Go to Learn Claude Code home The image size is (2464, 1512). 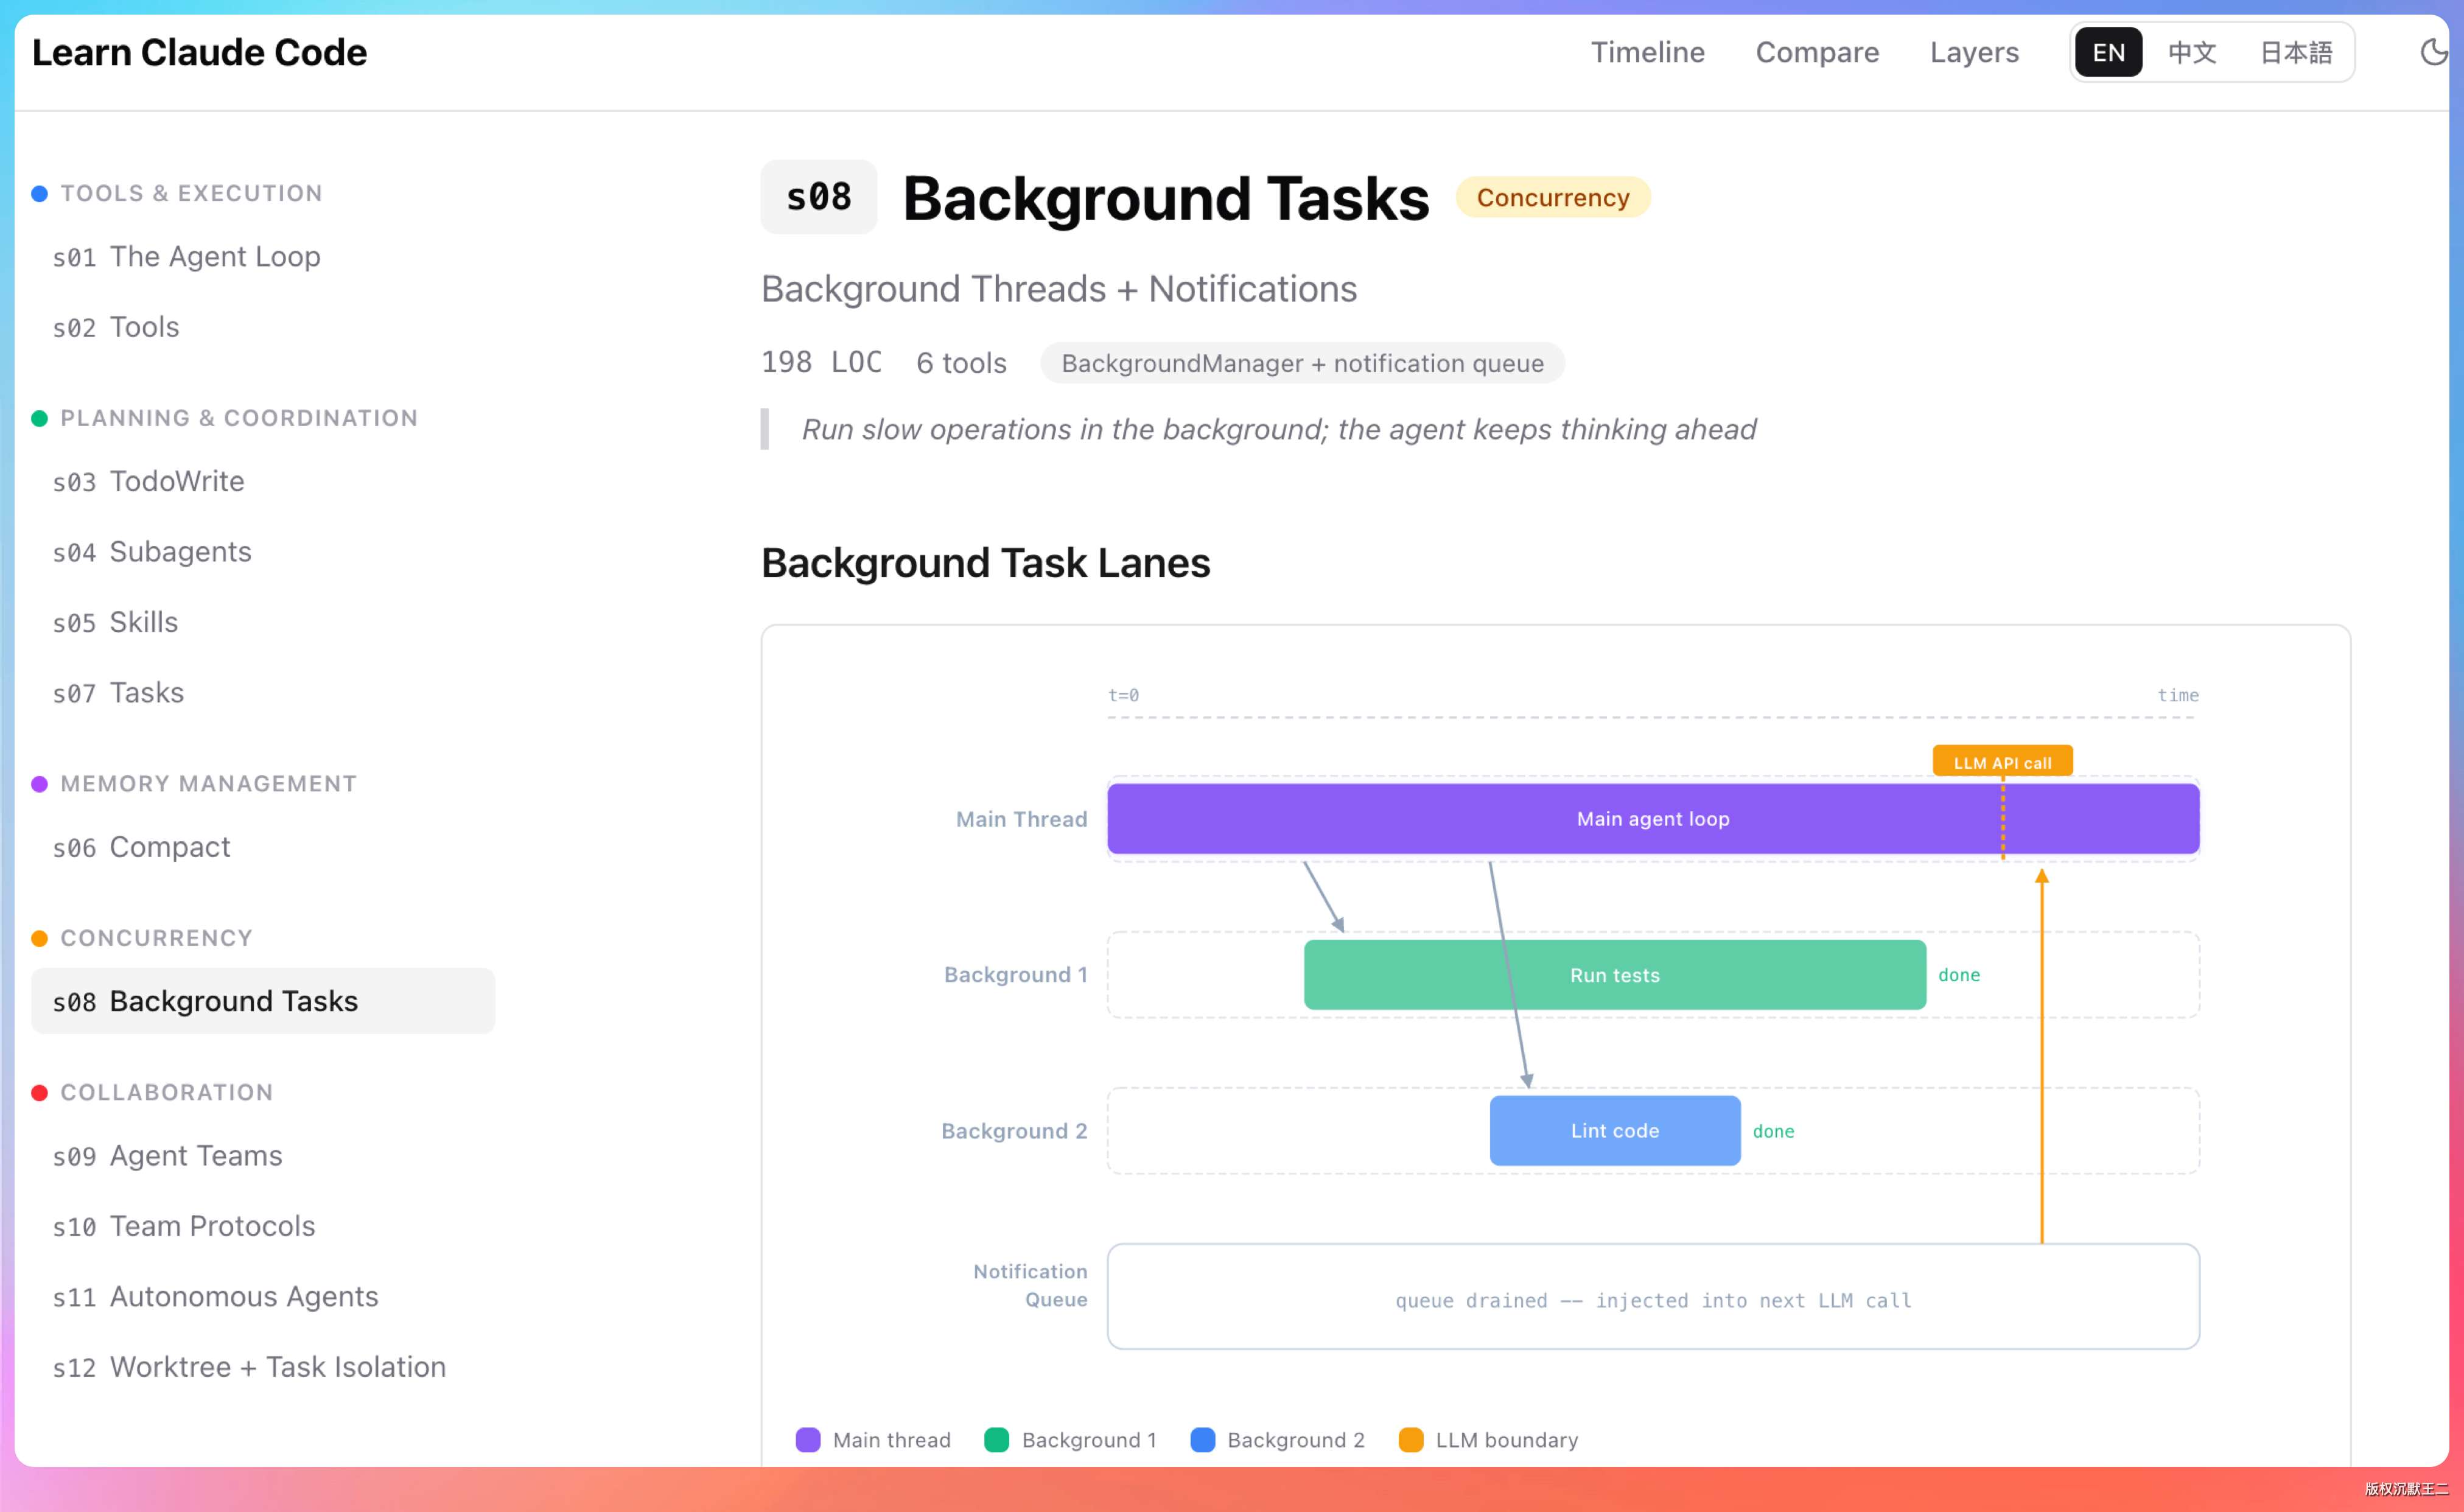199,52
